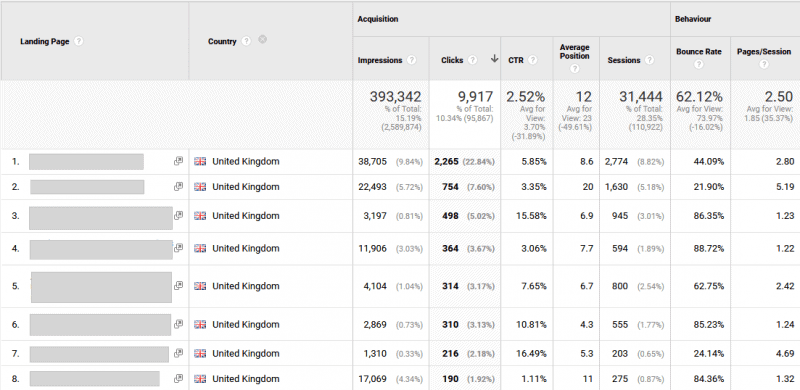The height and width of the screenshot is (390, 800).
Task: Remove the Country secondary dimension
Action: [x=262, y=39]
